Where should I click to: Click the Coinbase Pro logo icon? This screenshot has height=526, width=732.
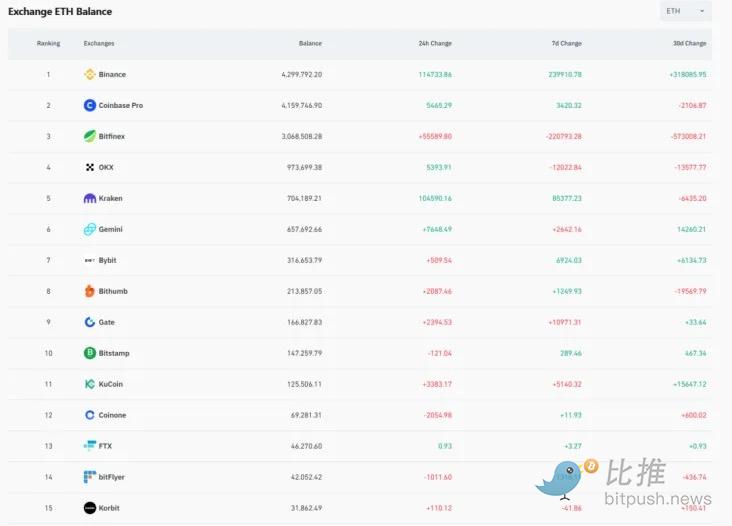coord(90,105)
